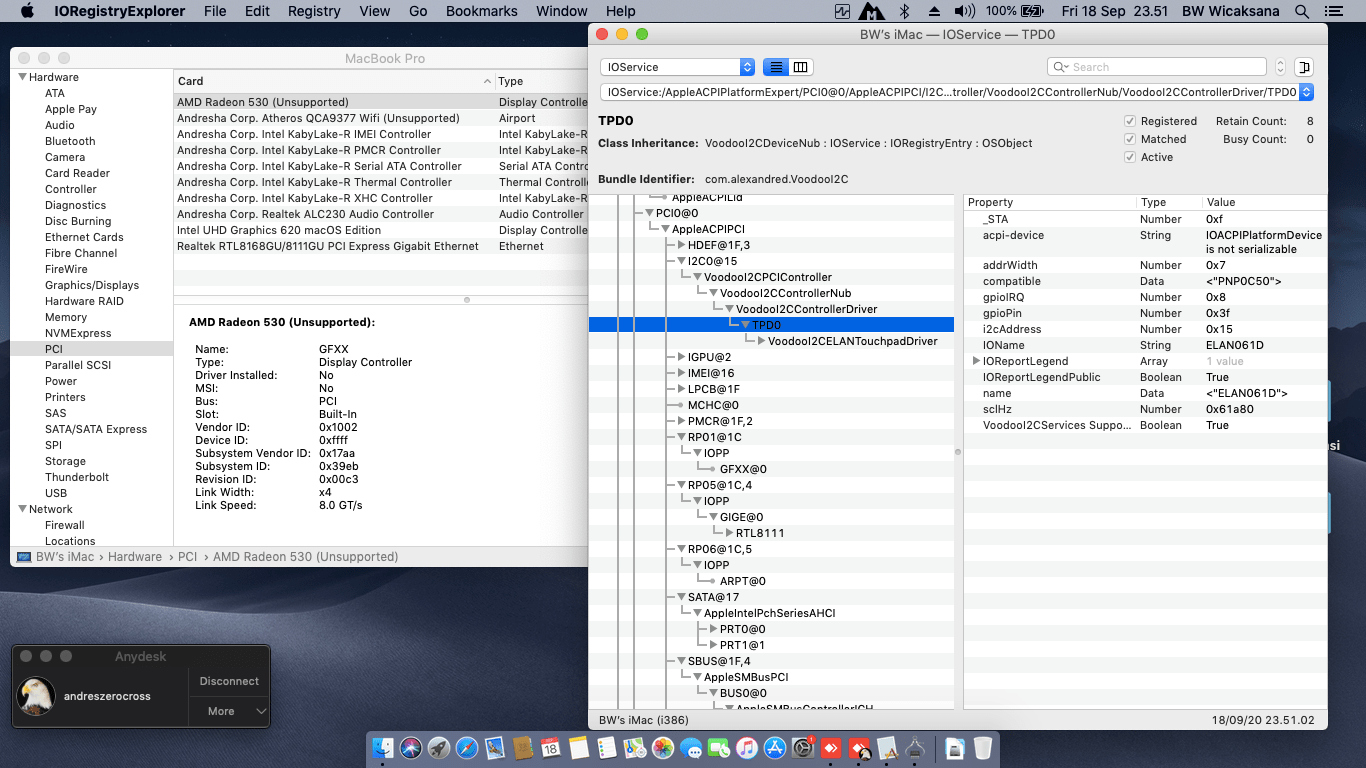1366x768 pixels.
Task: Open the View menu
Action: (375, 11)
